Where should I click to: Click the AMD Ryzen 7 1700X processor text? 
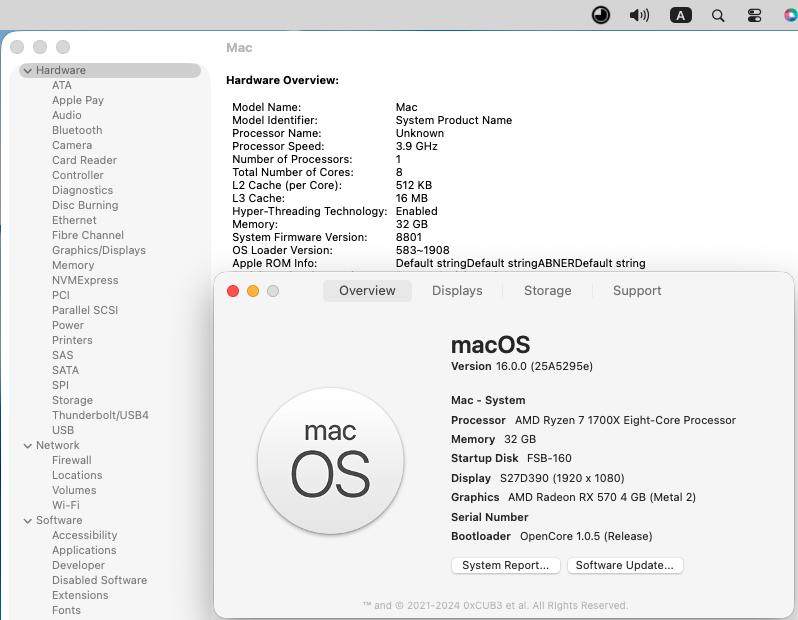(x=625, y=420)
